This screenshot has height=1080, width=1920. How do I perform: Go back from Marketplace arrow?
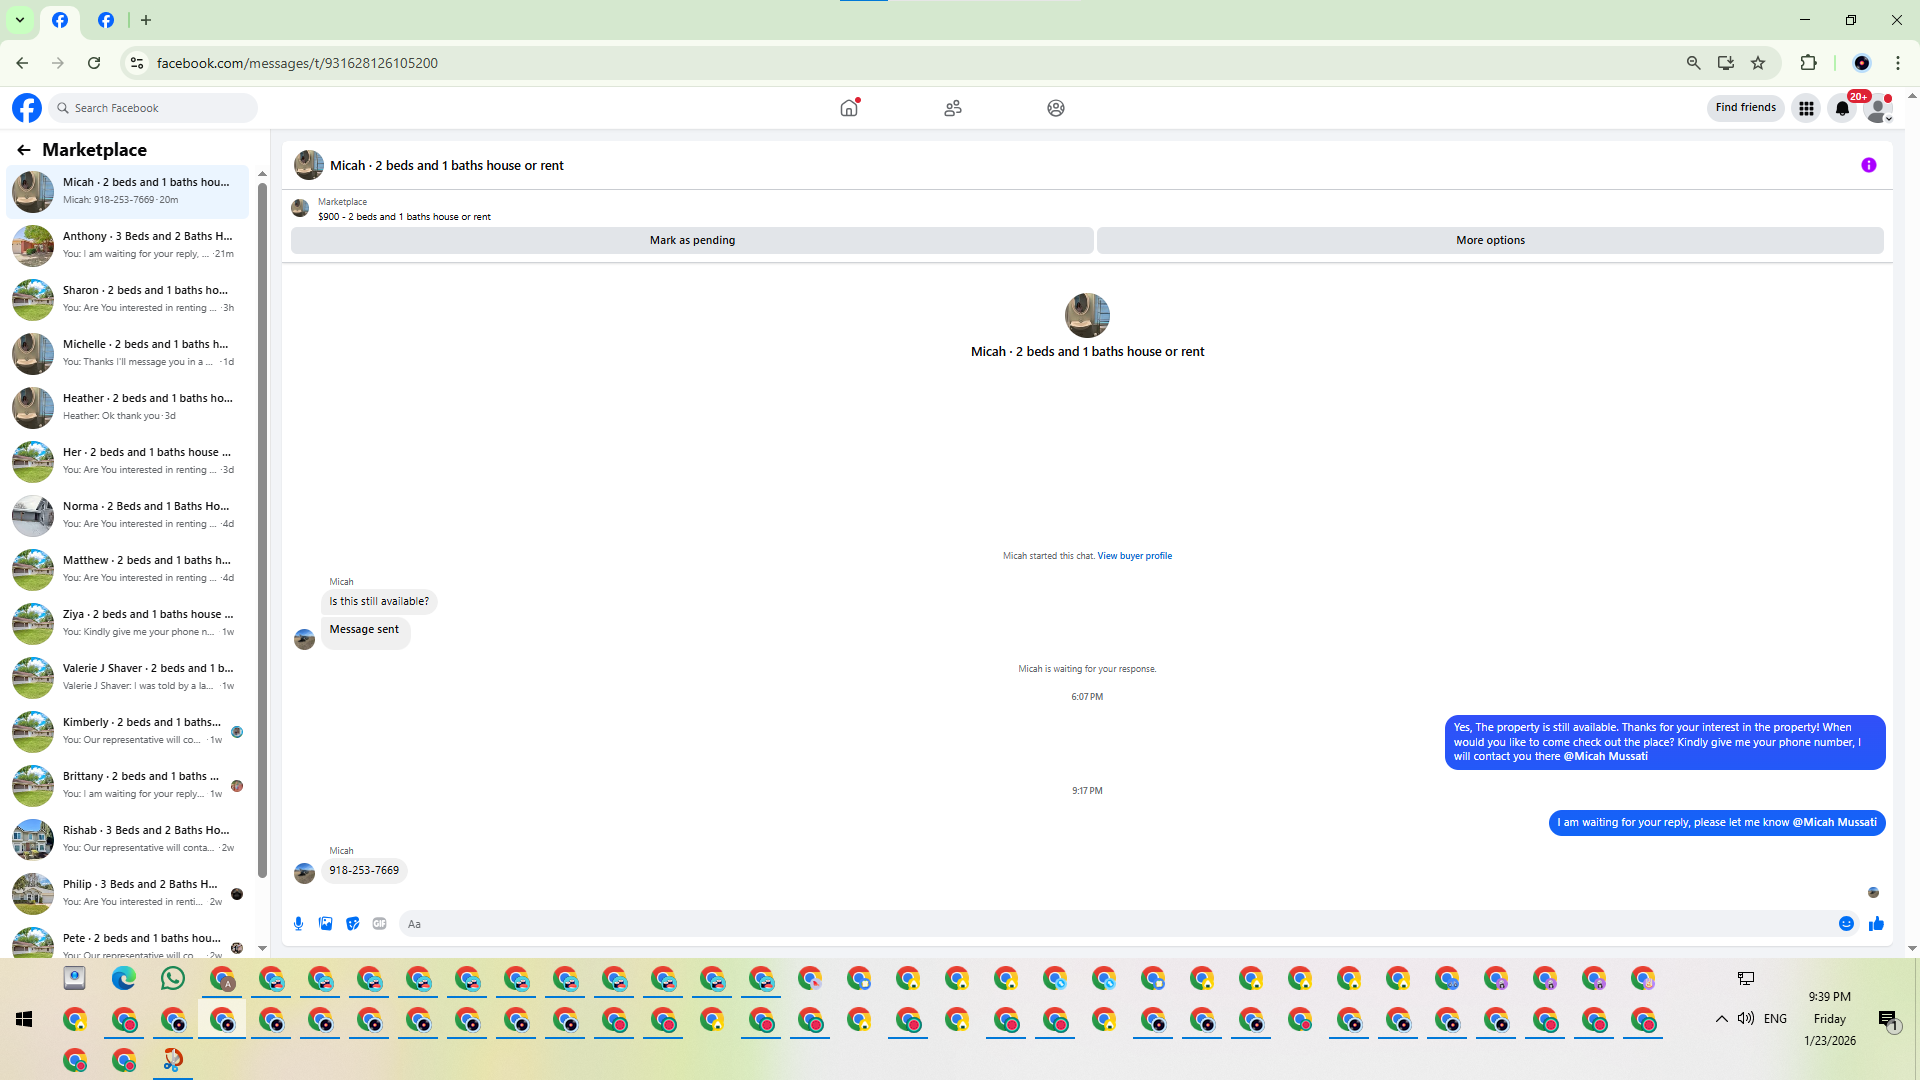(x=24, y=150)
